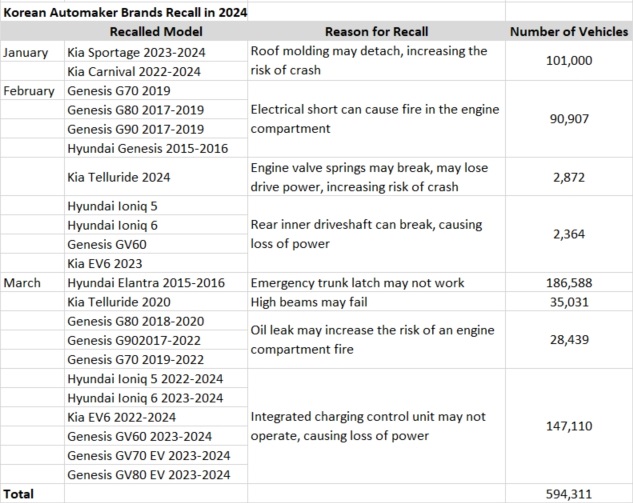
Task: Click the 594,311 total value cell
Action: click(x=568, y=493)
